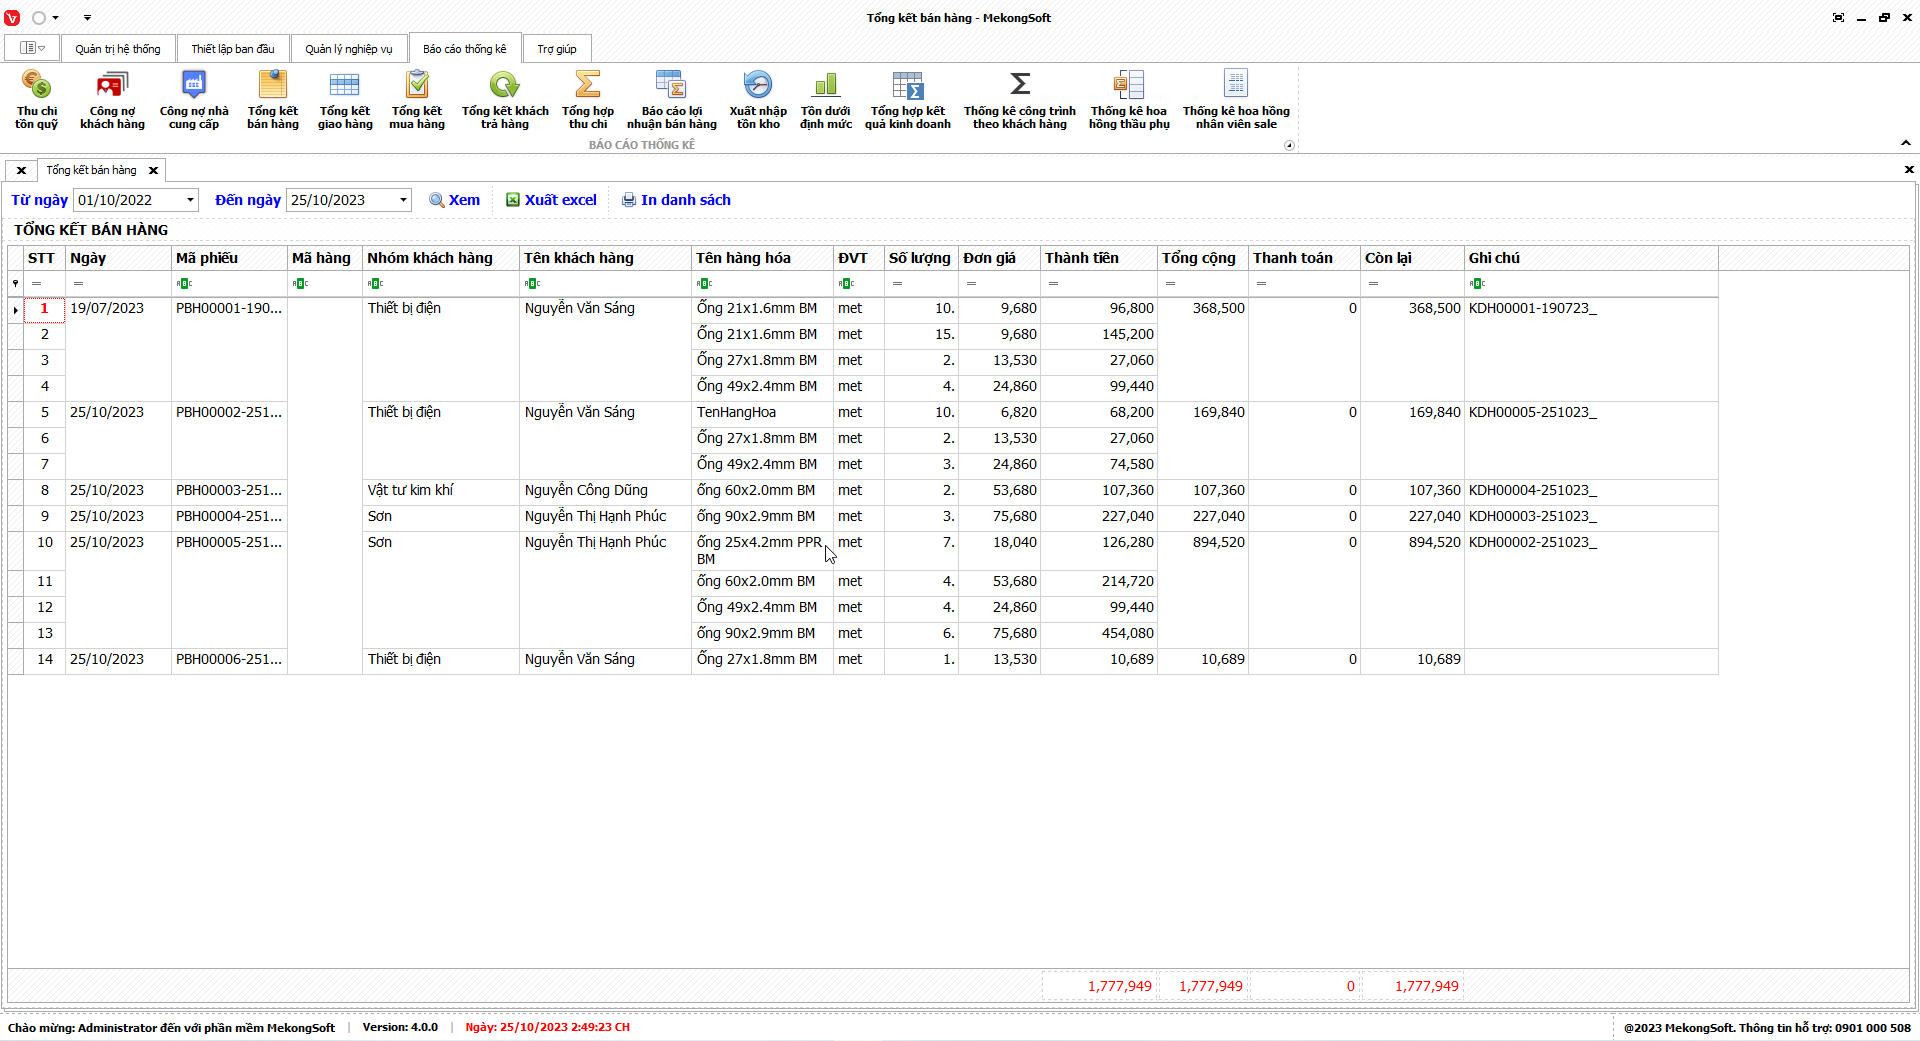The image size is (1920, 1041).
Task: Open the Thu chi tồn quỹ report
Action: click(x=36, y=98)
